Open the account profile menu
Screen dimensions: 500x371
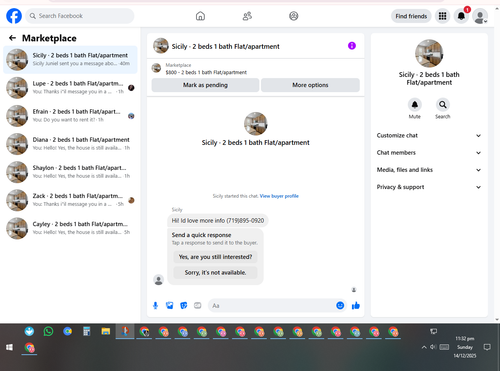click(480, 16)
